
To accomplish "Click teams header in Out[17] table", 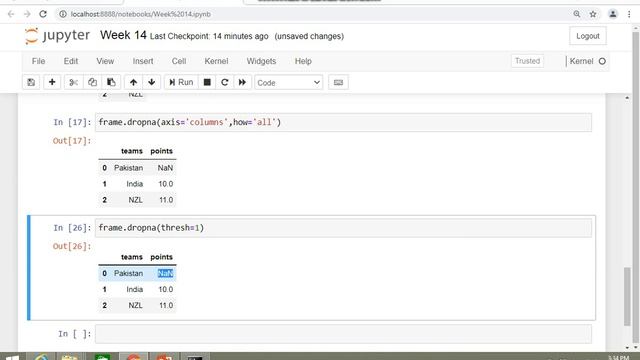I will pyautogui.click(x=131, y=151).
